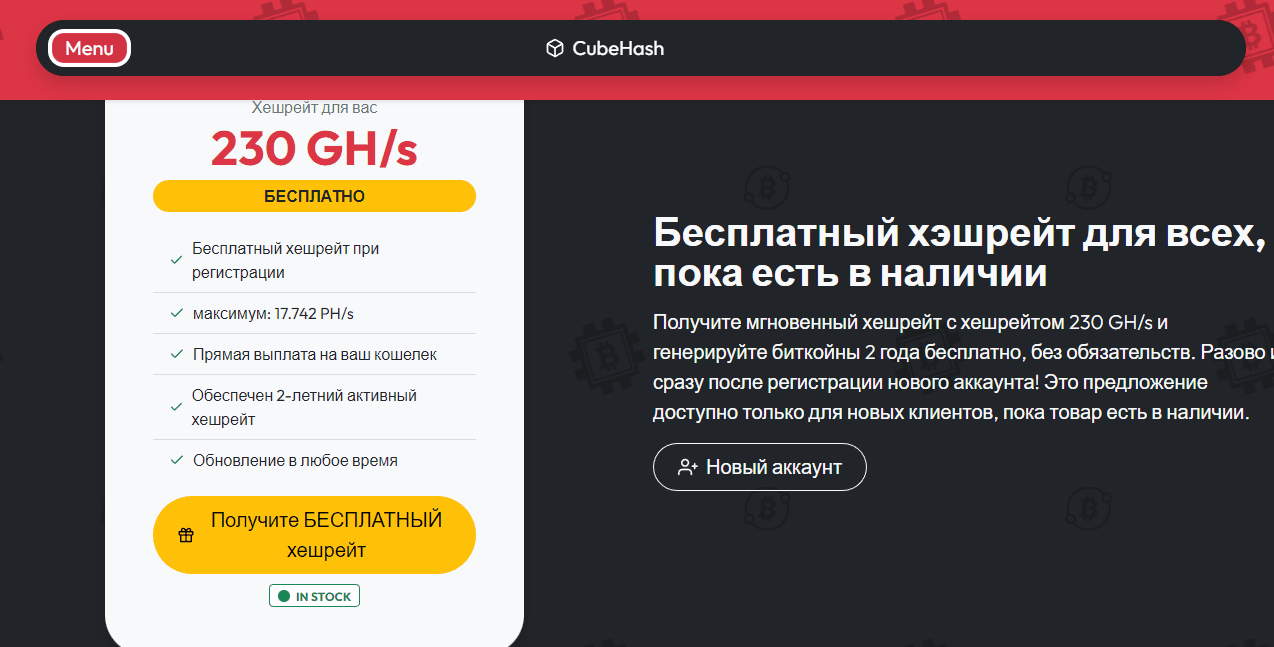
Task: Click the "Обновление в любое время" feature text
Action: coord(295,461)
